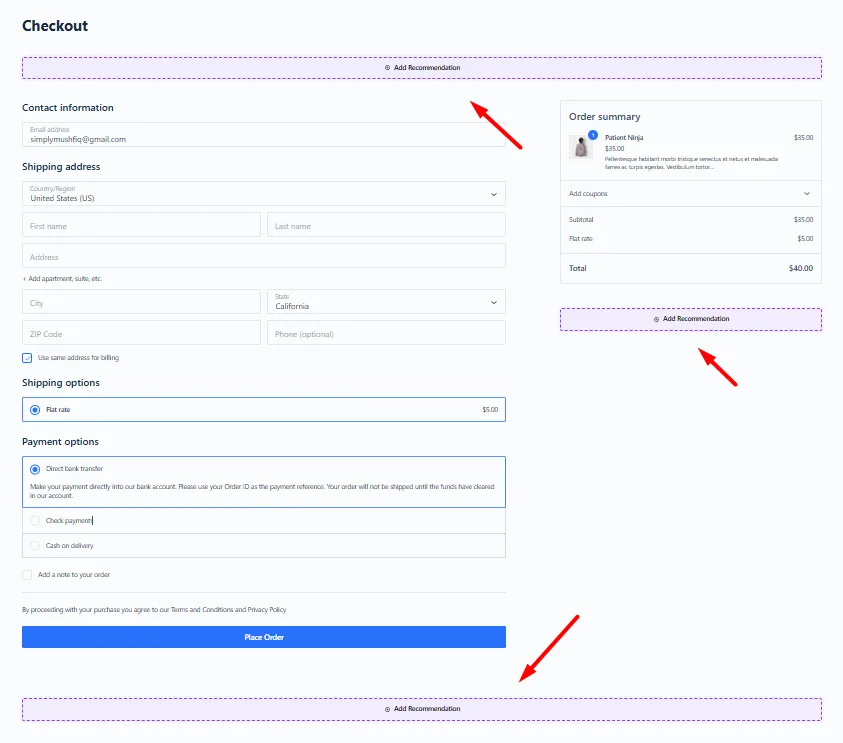Screen dimensions: 843x743
Task: Toggle Use same address for billing checkbox
Action: [x=27, y=358]
